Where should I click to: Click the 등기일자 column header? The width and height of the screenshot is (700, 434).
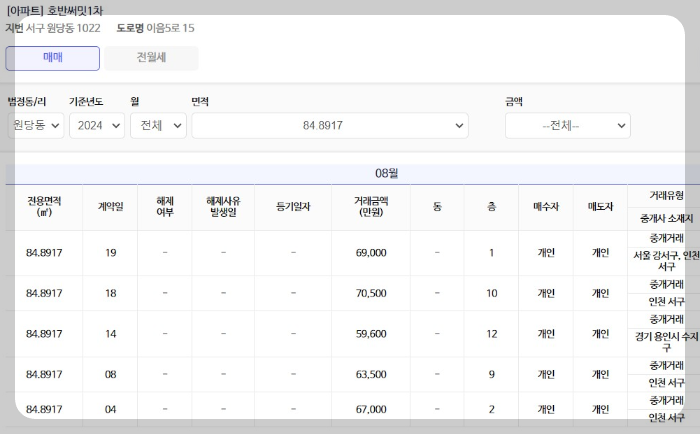pyautogui.click(x=293, y=207)
